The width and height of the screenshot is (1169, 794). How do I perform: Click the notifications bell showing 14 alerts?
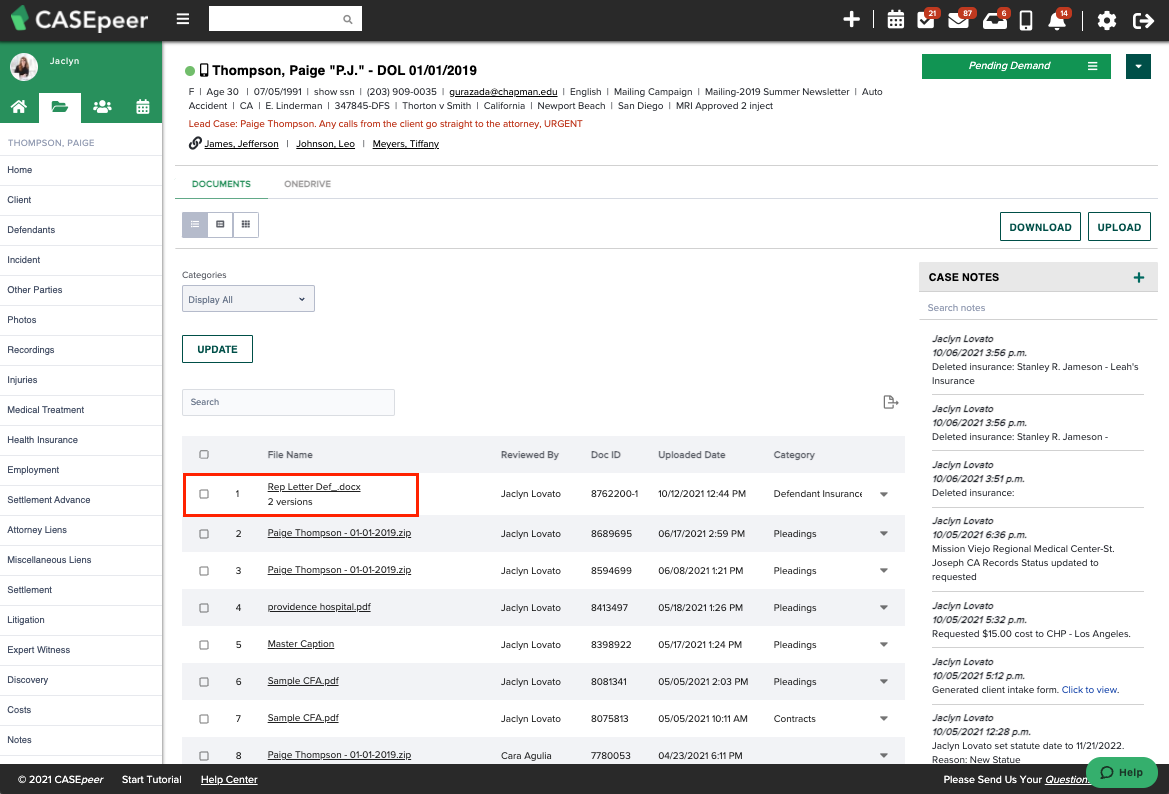1058,21
